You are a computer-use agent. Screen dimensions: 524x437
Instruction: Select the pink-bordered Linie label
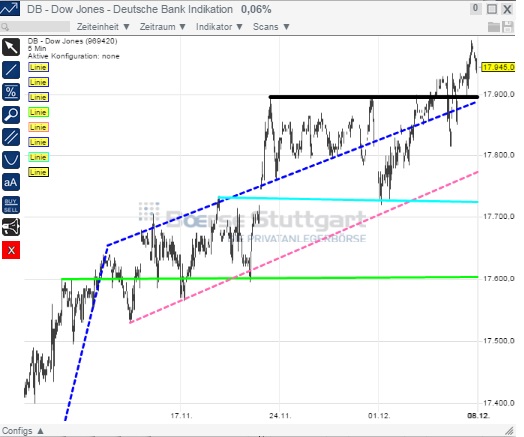(x=38, y=127)
